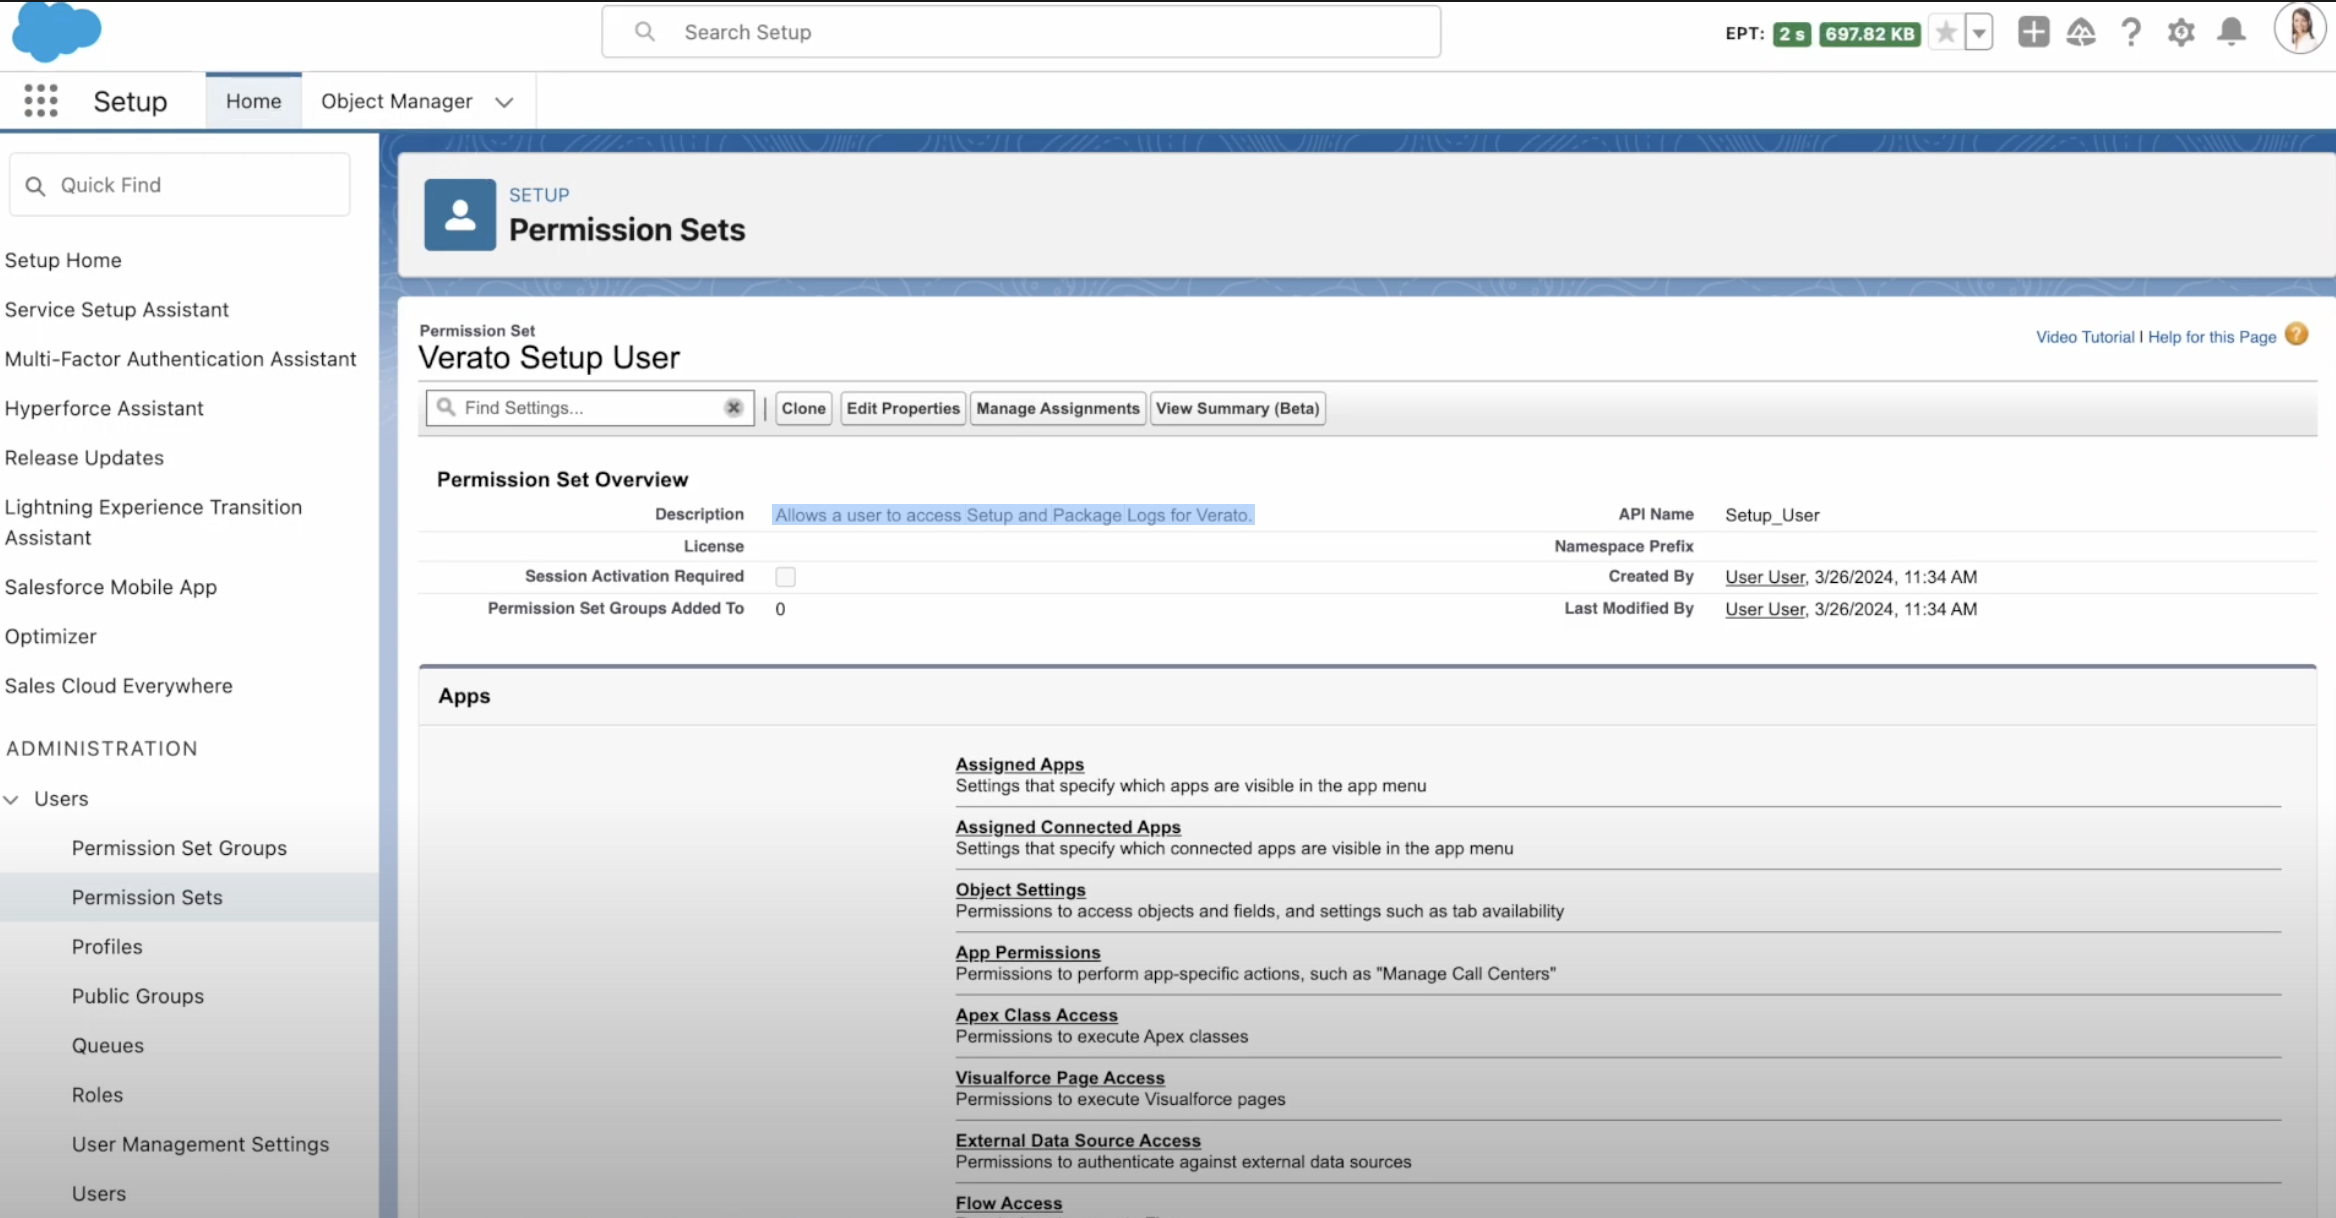Open Optimizer in sidebar
Viewport: 2336px width, 1218px height.
[51, 637]
